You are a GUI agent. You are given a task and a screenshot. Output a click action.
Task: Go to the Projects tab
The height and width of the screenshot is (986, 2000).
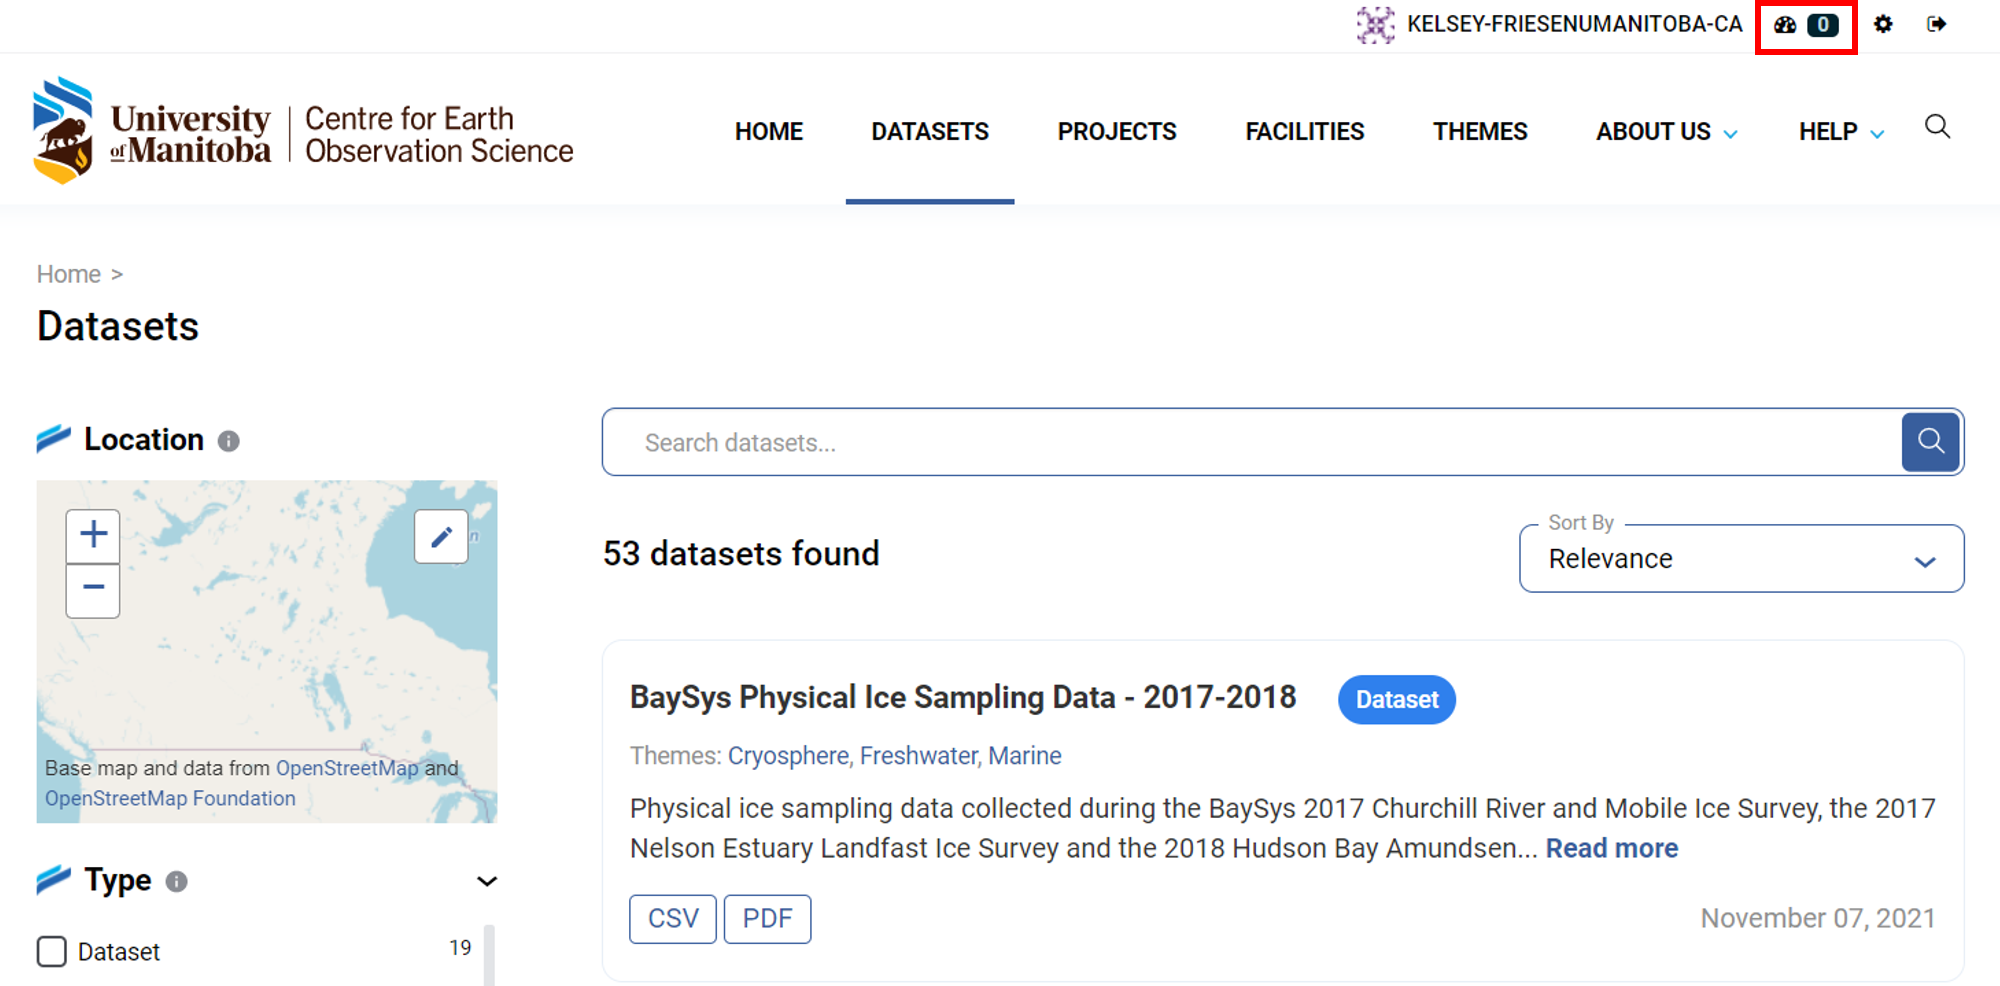[1116, 132]
